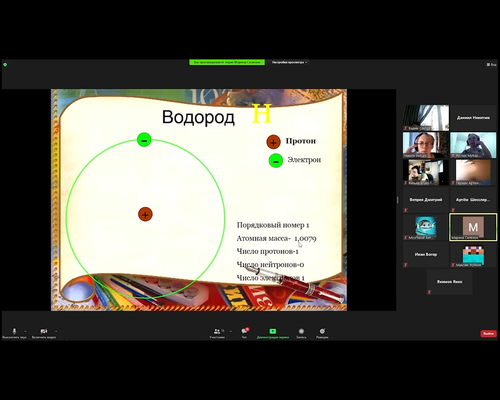The width and height of the screenshot is (500, 400).
Task: Click muted mic icon on Артём Шесслер tile
Action: (453, 210)
